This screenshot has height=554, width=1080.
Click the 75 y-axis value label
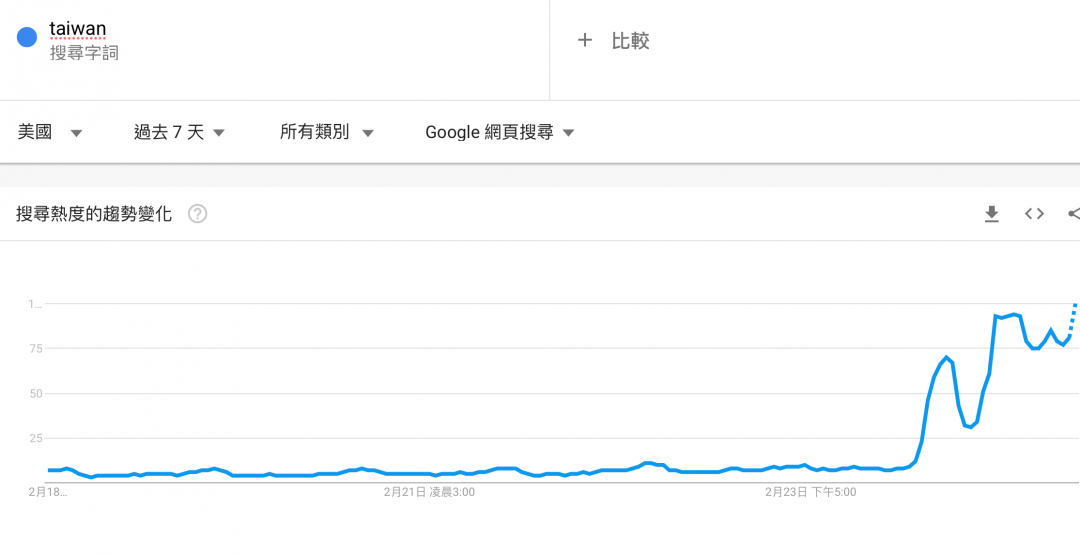(36, 348)
